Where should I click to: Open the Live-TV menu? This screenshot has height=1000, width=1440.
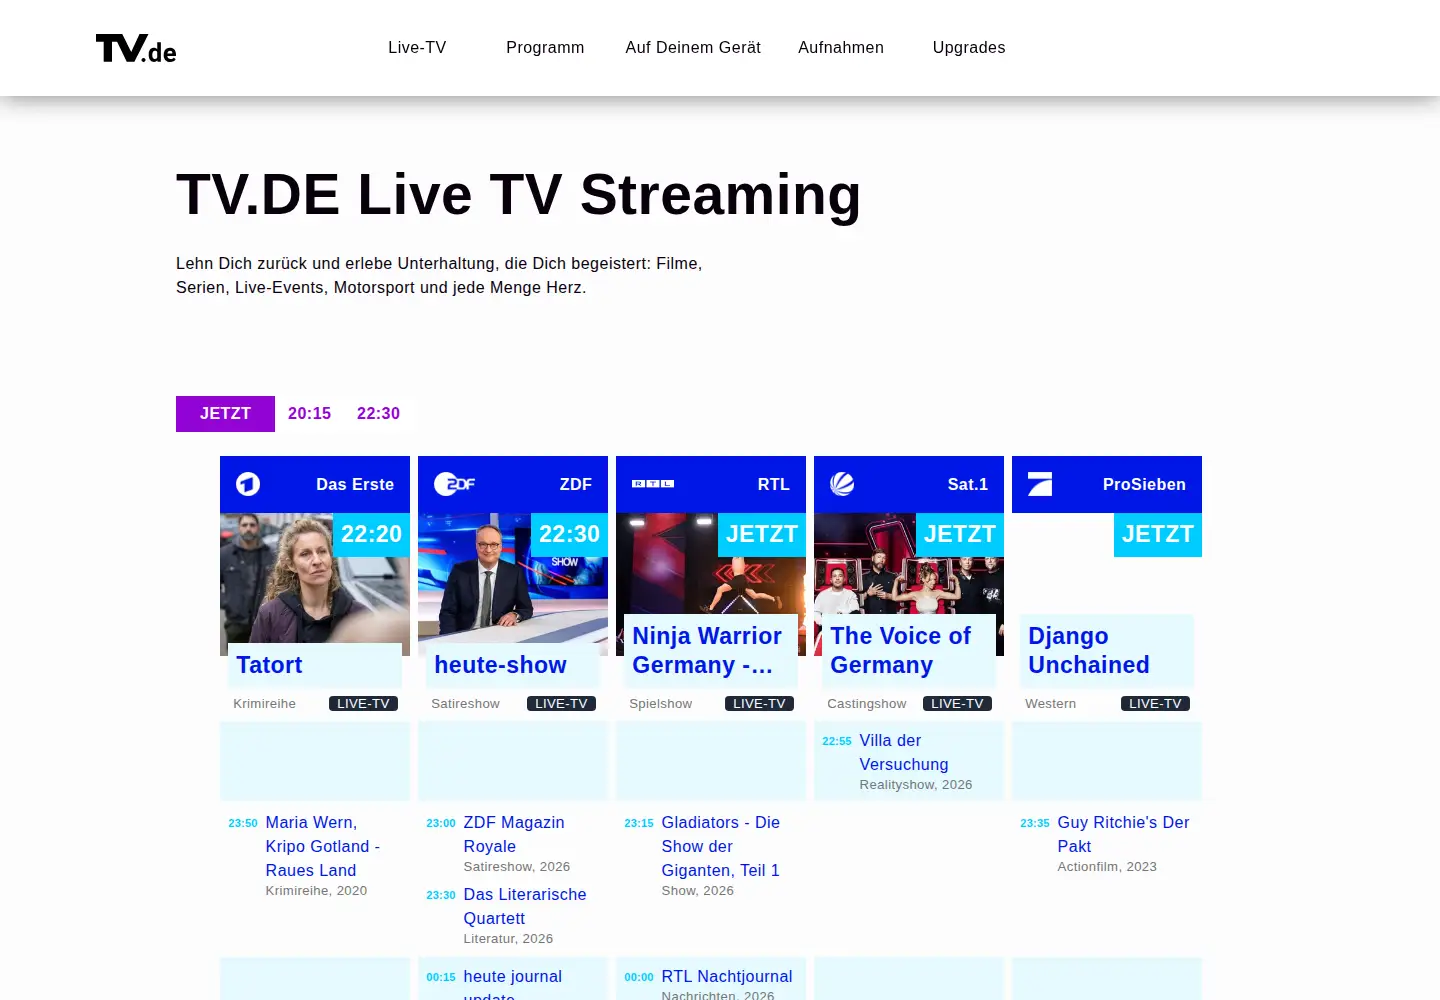coord(417,48)
